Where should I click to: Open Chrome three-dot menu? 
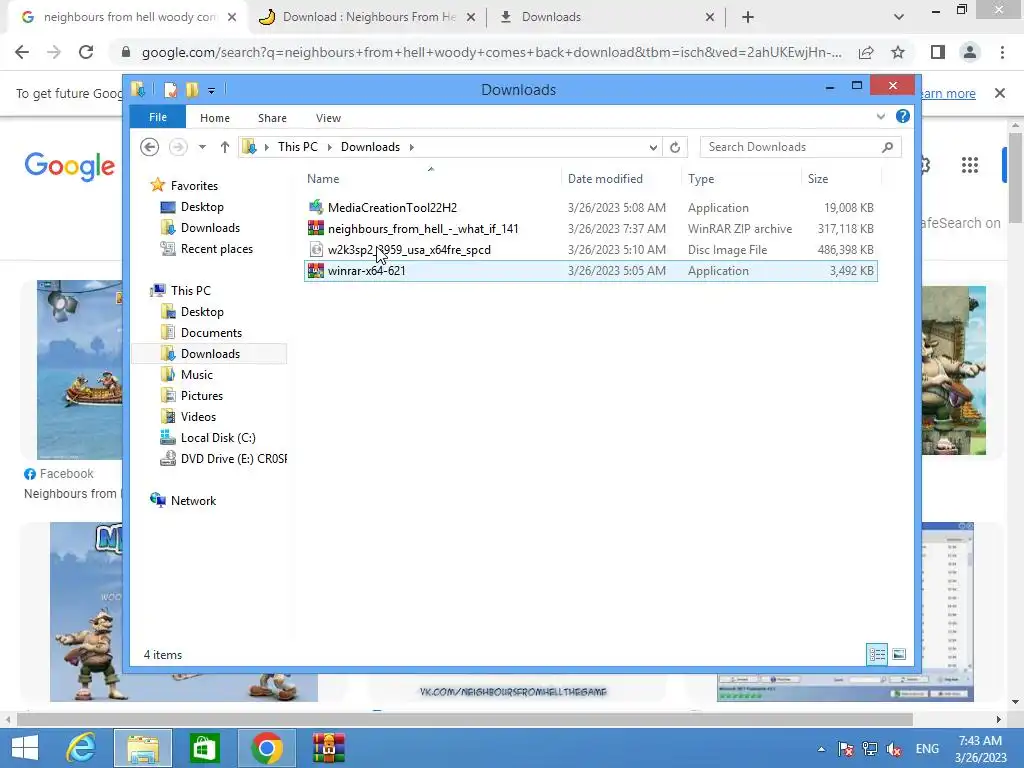point(1002,52)
